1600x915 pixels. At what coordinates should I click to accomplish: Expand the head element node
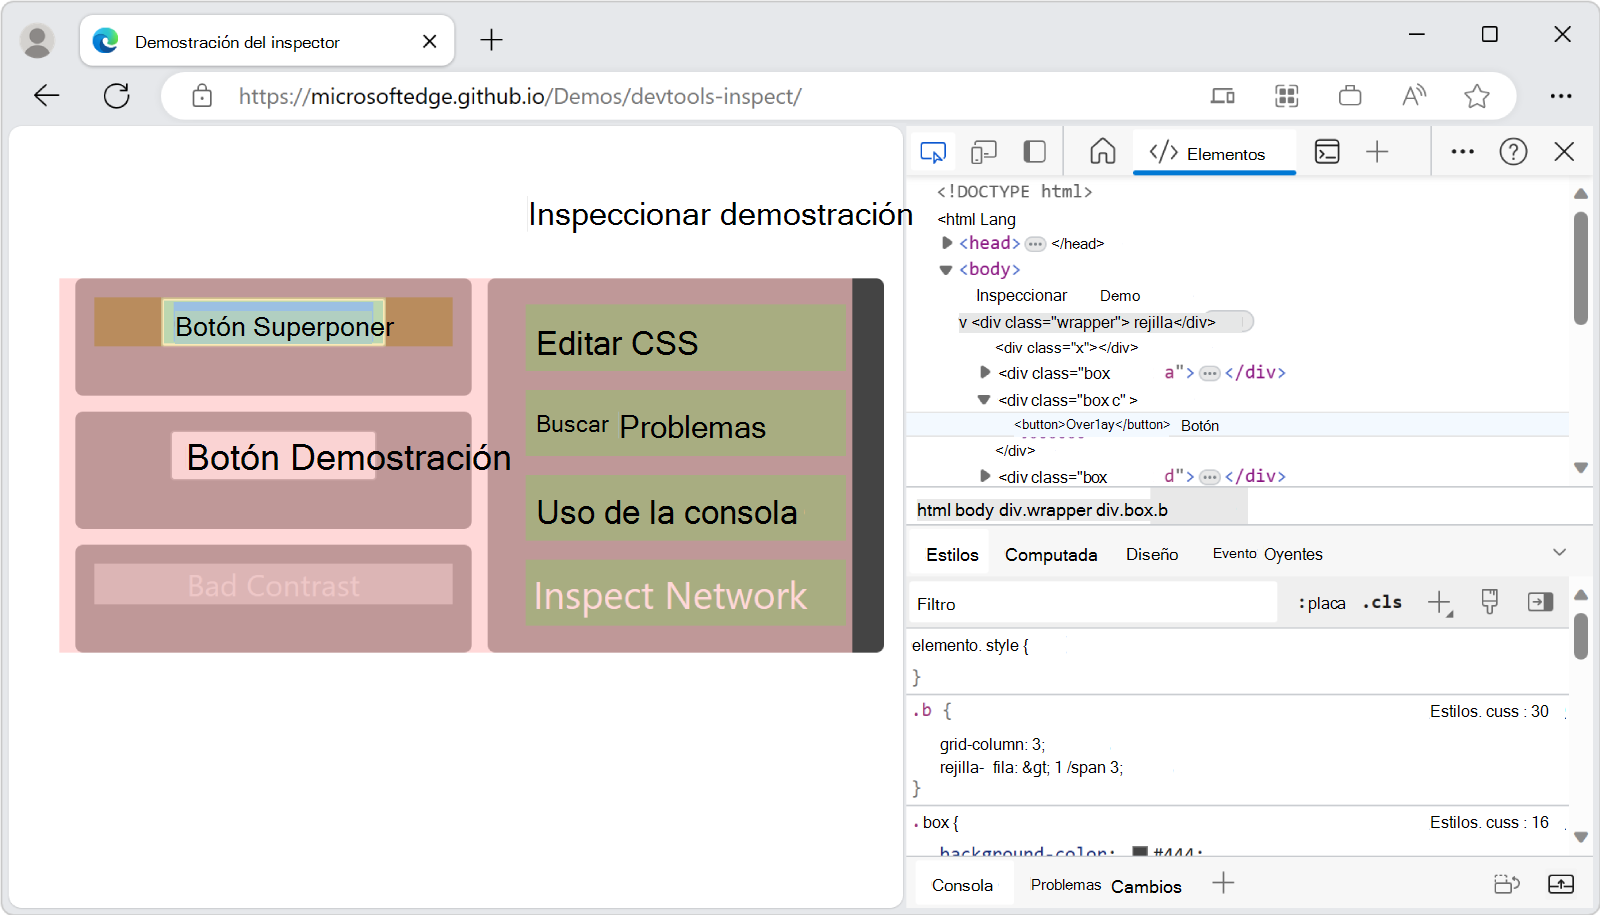(x=946, y=242)
